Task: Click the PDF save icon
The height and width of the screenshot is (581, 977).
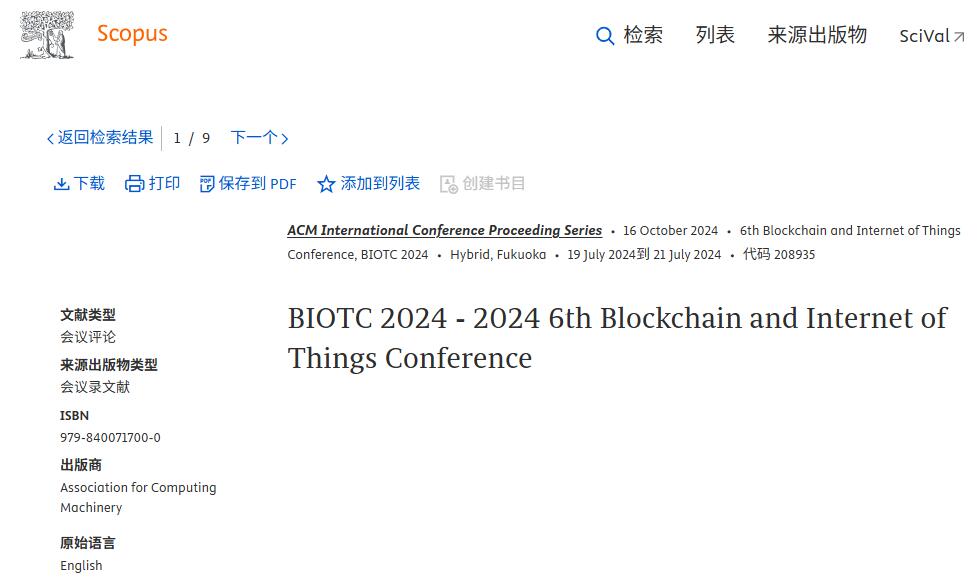Action: coord(207,184)
